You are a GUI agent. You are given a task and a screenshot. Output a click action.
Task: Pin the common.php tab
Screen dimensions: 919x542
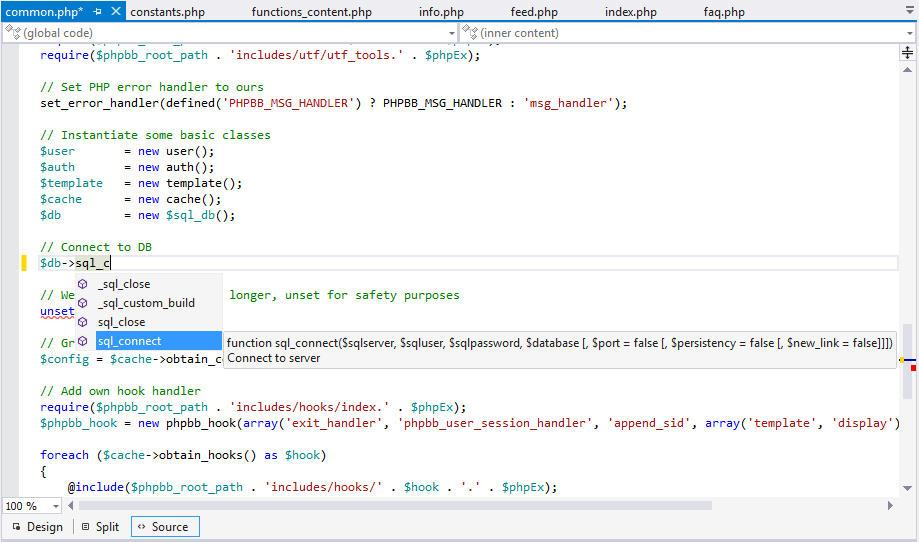coord(97,11)
